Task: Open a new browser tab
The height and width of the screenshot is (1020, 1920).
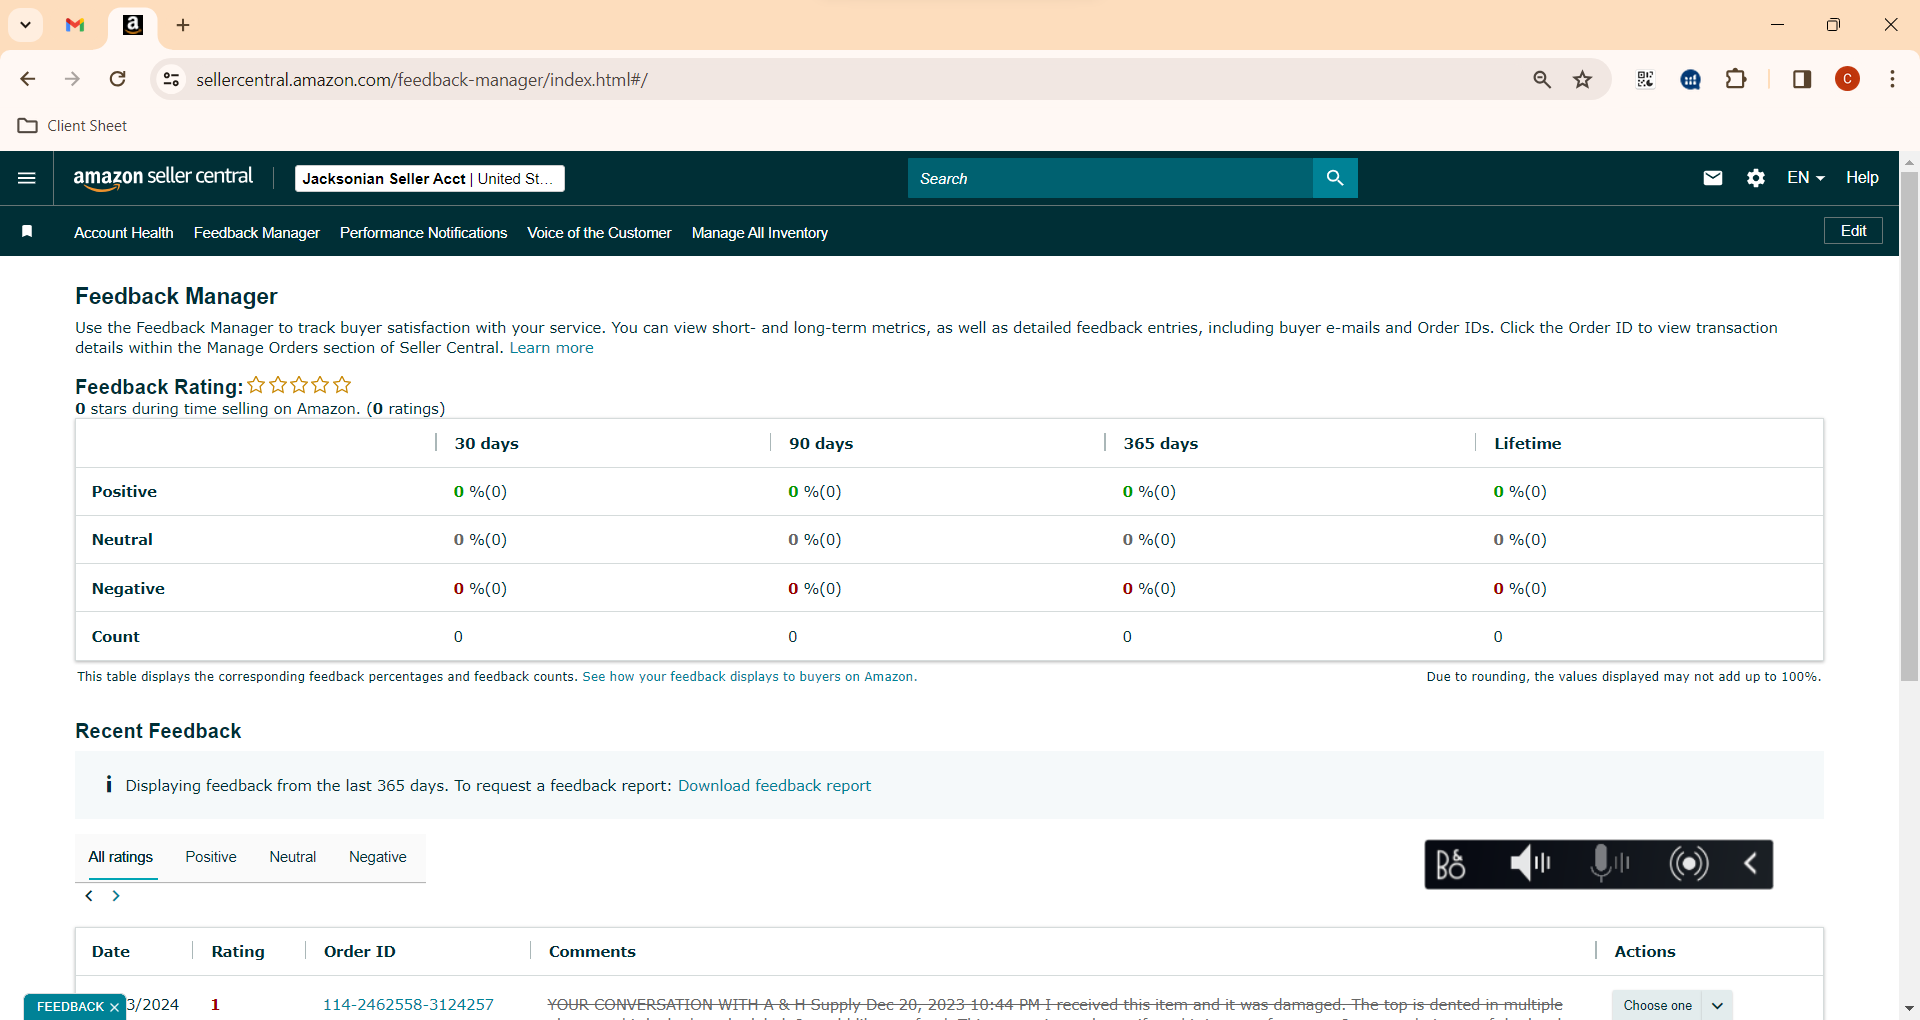Action: 183,25
